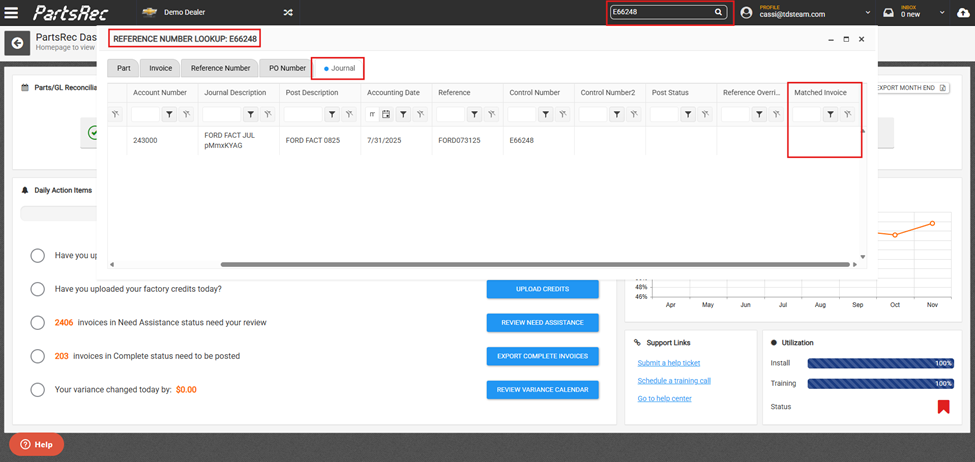Open the Go to help center link

click(x=664, y=399)
